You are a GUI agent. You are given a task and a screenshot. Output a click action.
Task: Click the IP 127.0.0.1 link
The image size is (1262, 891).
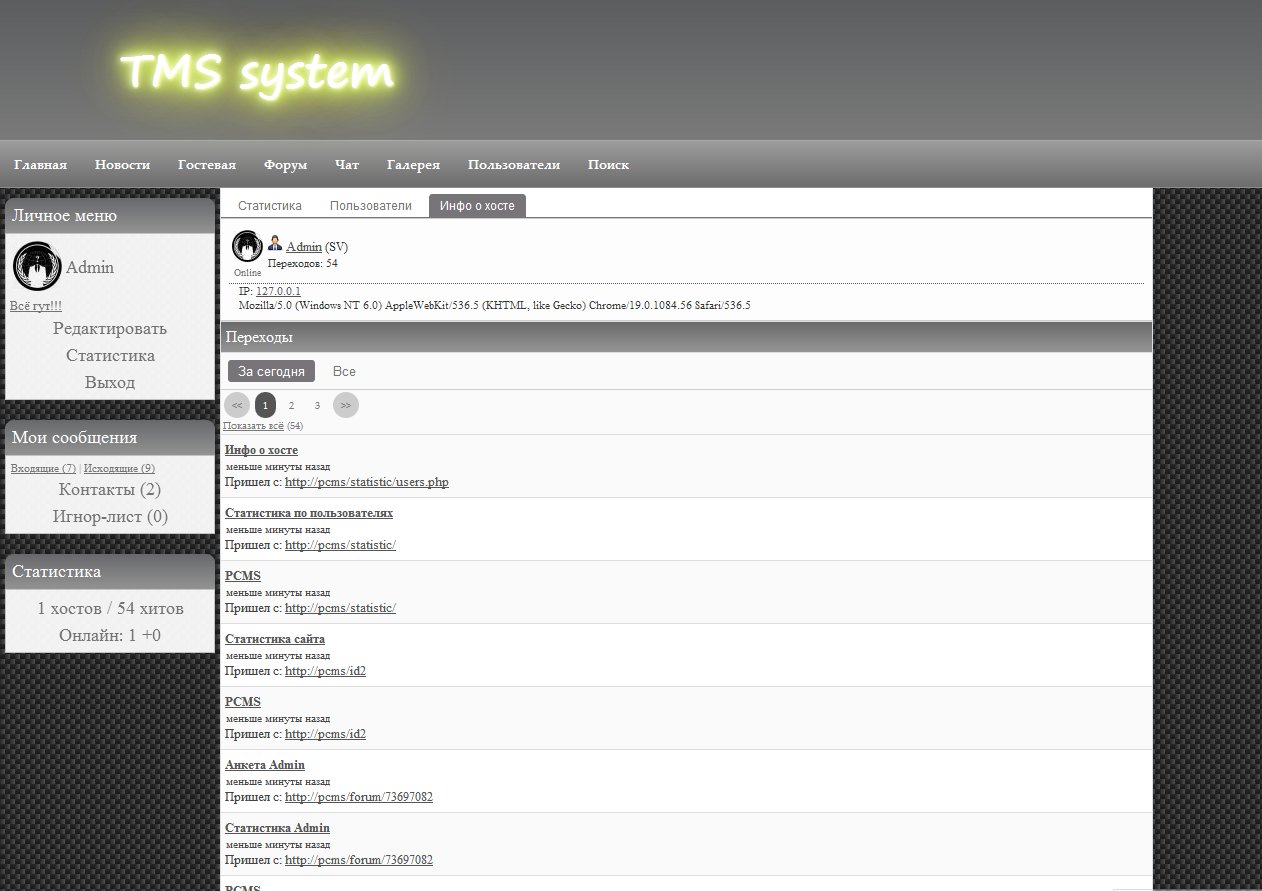[278, 291]
